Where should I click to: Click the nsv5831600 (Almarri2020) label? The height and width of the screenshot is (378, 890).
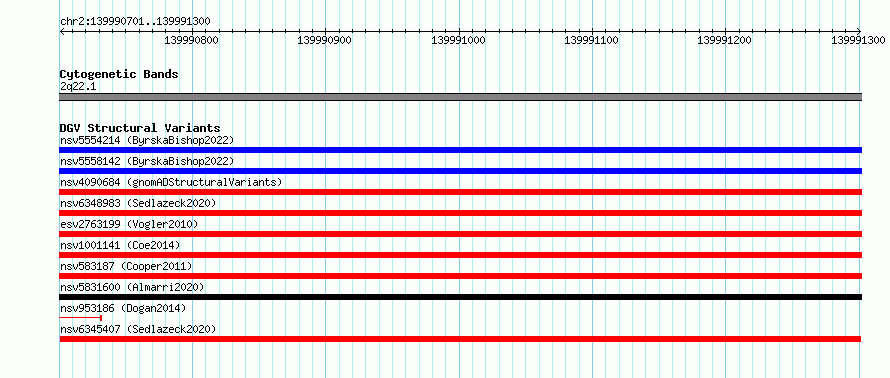tap(132, 287)
